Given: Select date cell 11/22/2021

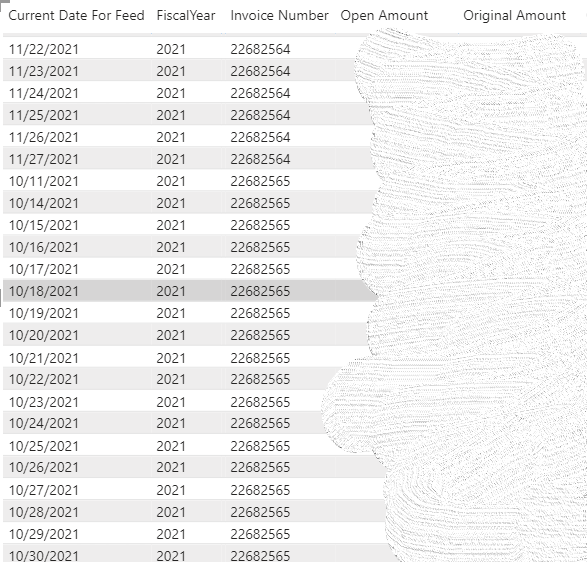Looking at the screenshot, I should click(44, 49).
